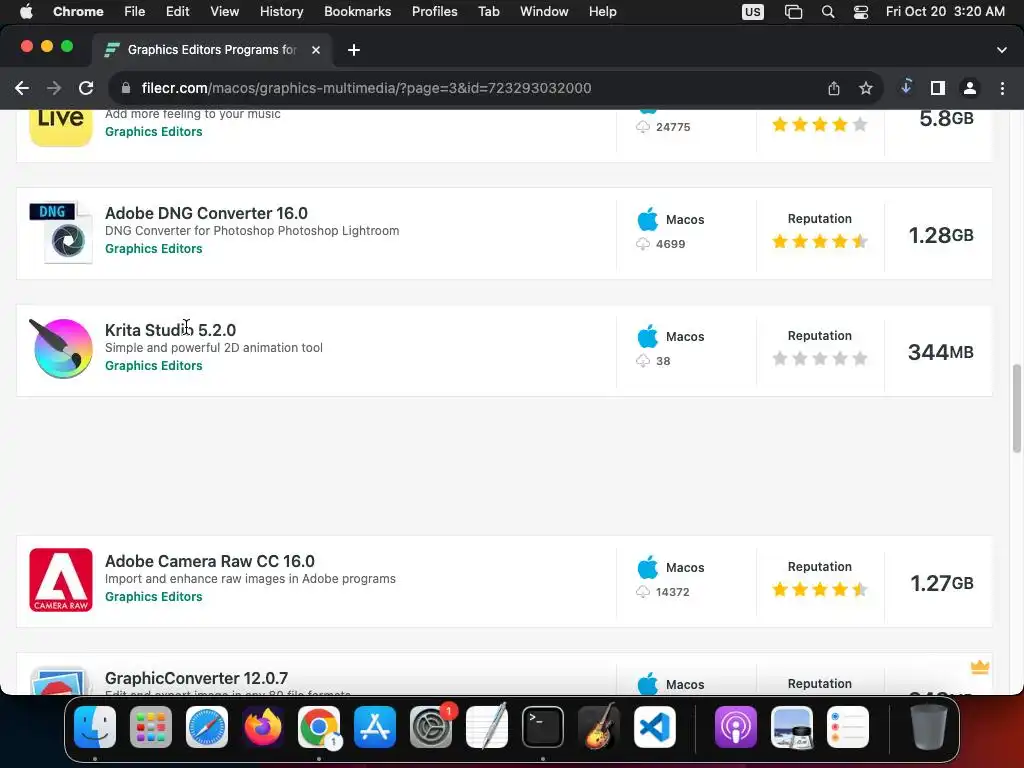Click Graphics Editors category under Adobe DNG Converter

pos(153,249)
